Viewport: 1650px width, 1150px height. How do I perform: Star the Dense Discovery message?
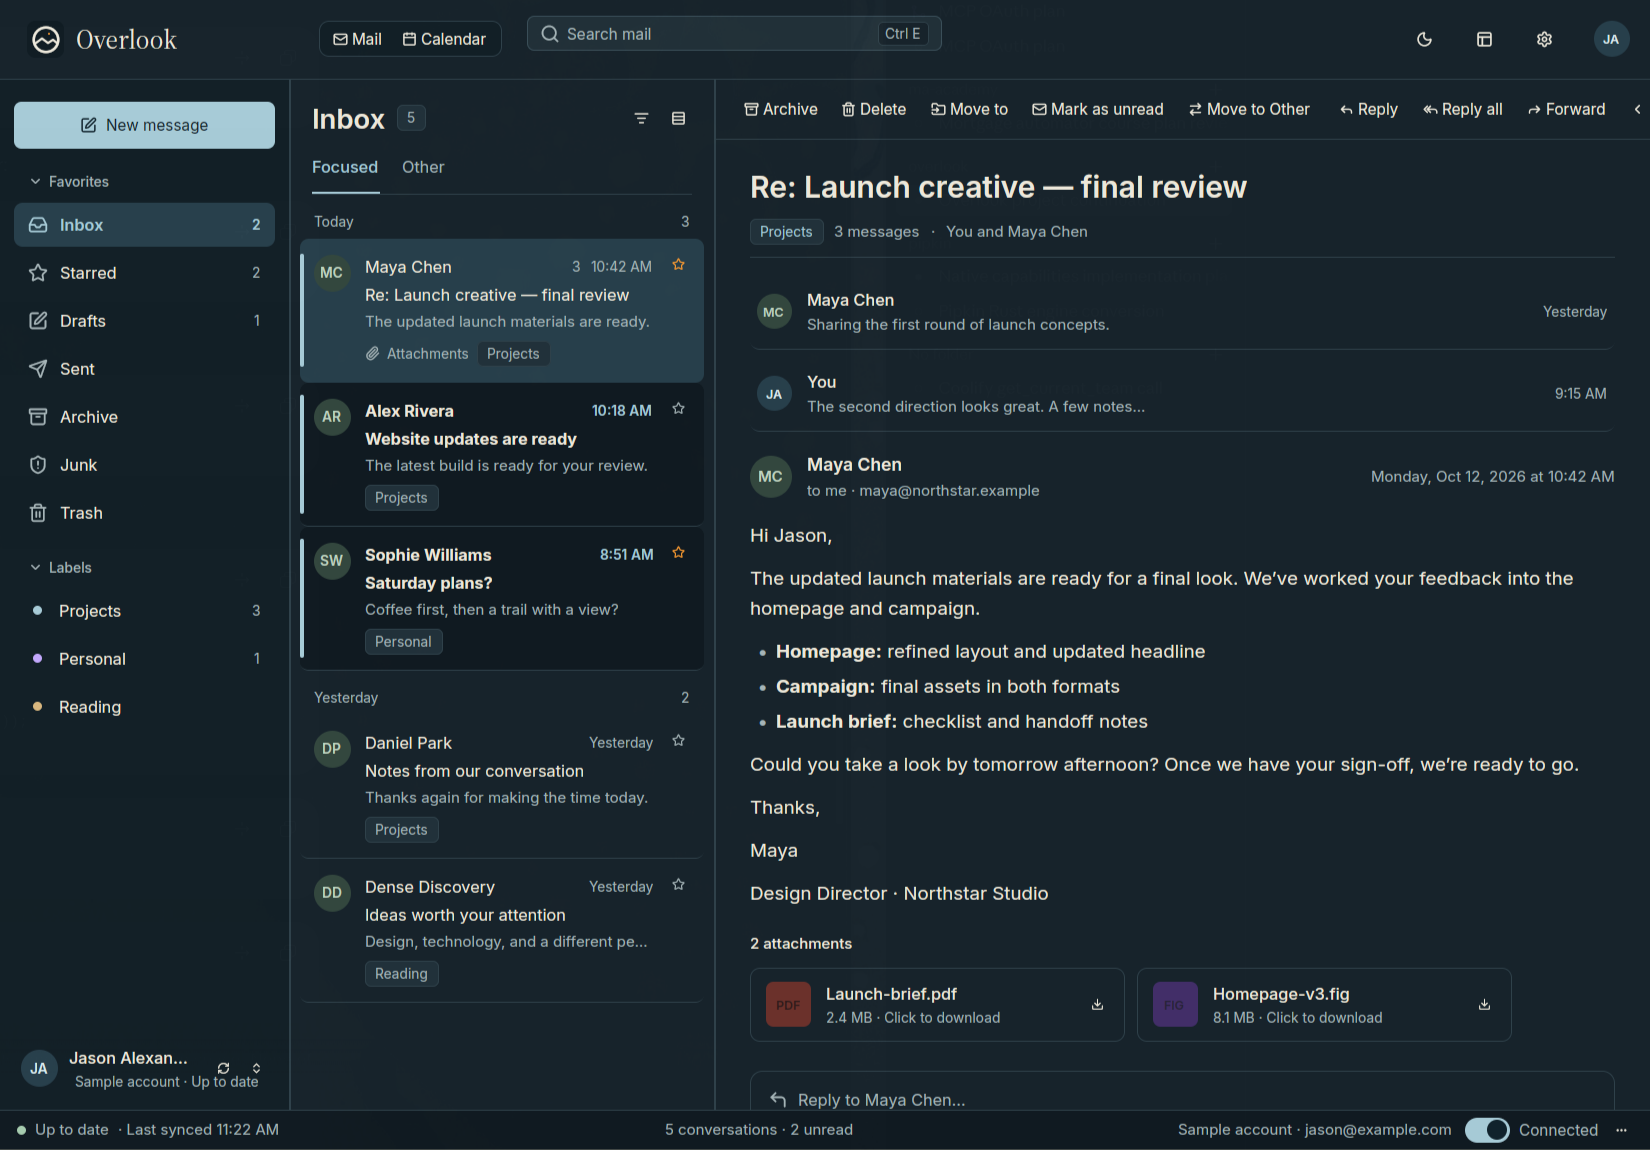pyautogui.click(x=678, y=885)
